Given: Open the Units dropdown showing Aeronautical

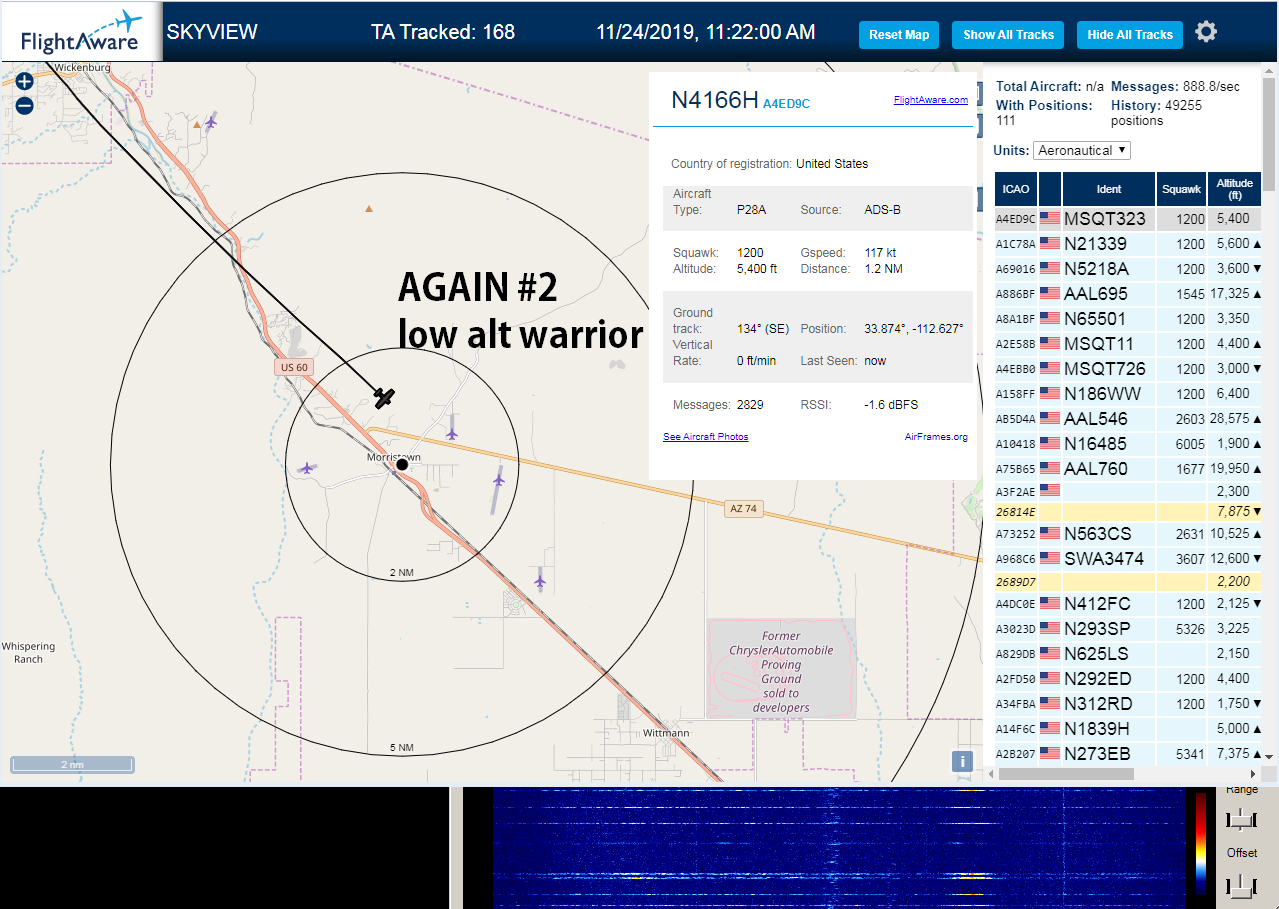Looking at the screenshot, I should coord(1082,150).
